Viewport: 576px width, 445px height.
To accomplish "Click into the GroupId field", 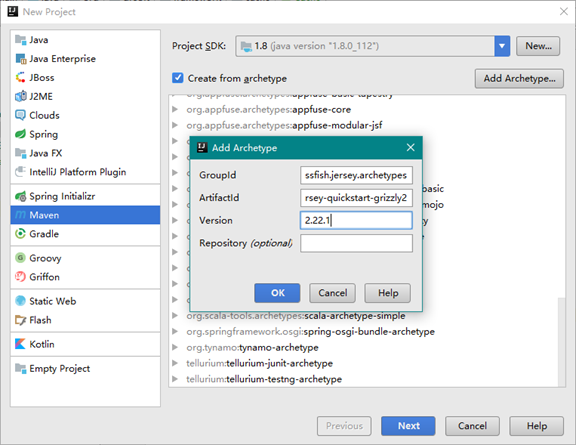I will tap(356, 175).
